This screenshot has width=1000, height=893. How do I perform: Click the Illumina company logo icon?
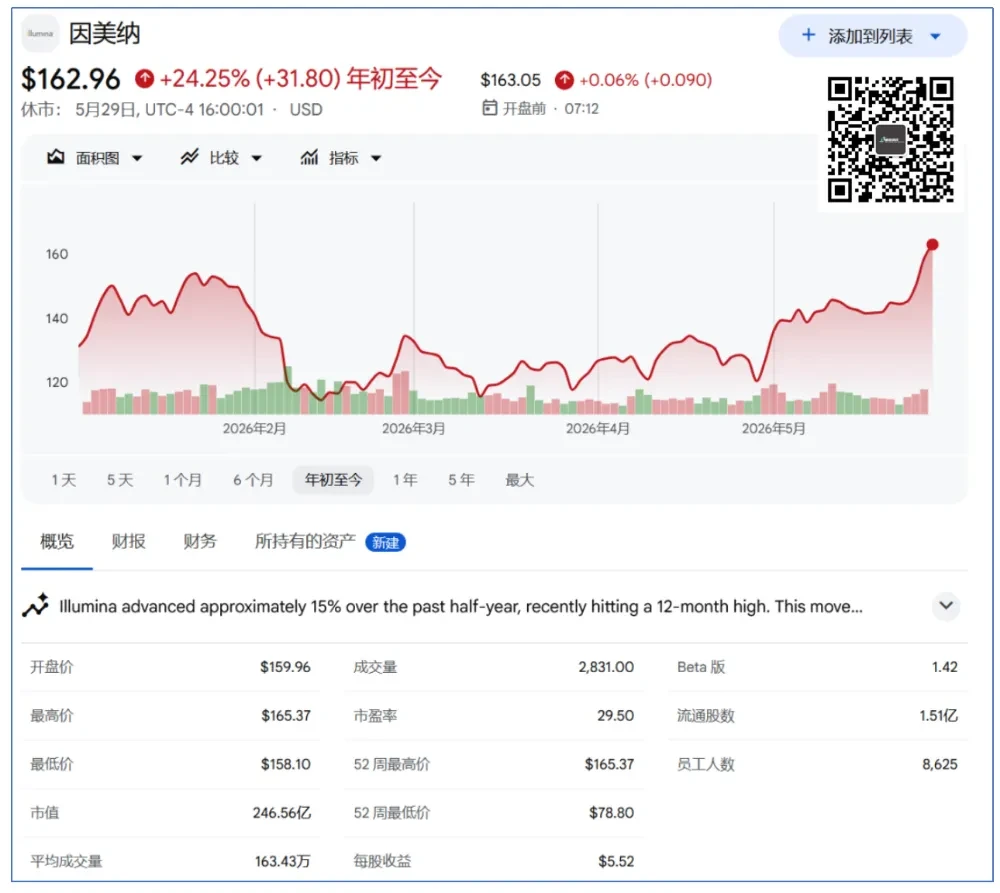click(40, 33)
